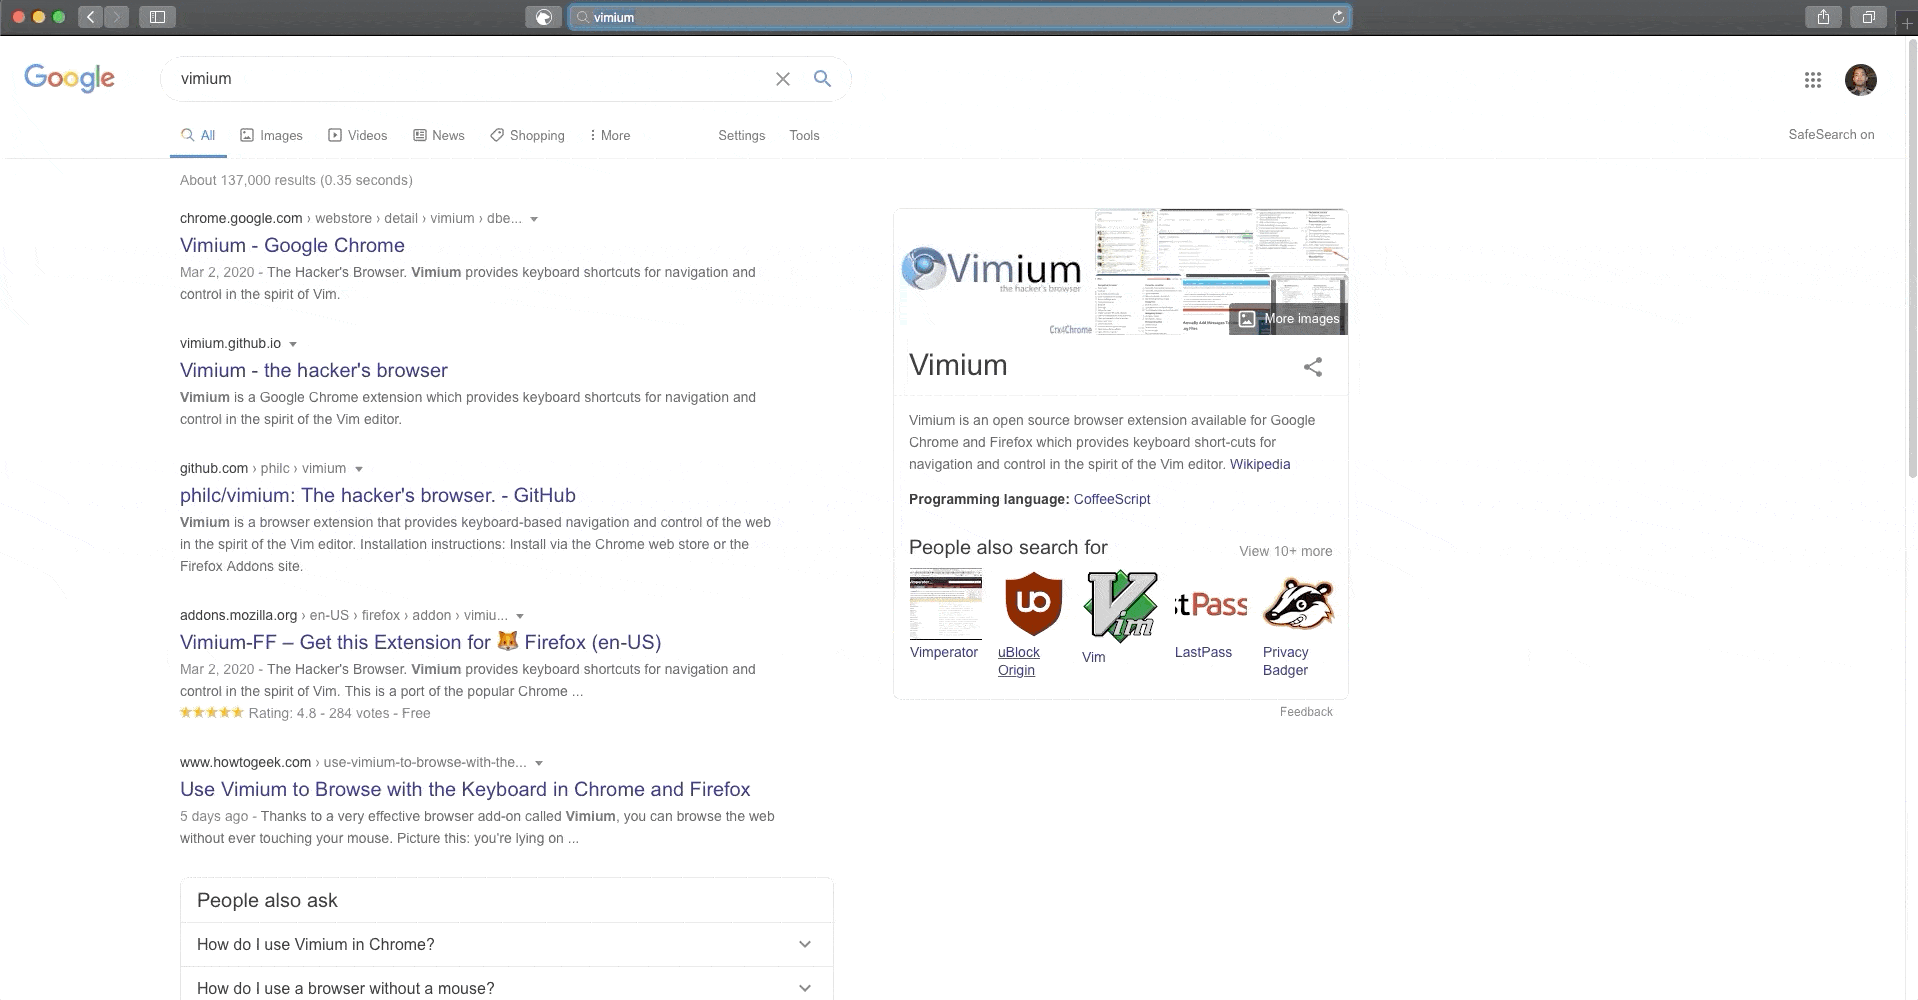Click the CoffeeScript programming language link
Image resolution: width=1918 pixels, height=1000 pixels.
pyautogui.click(x=1112, y=499)
